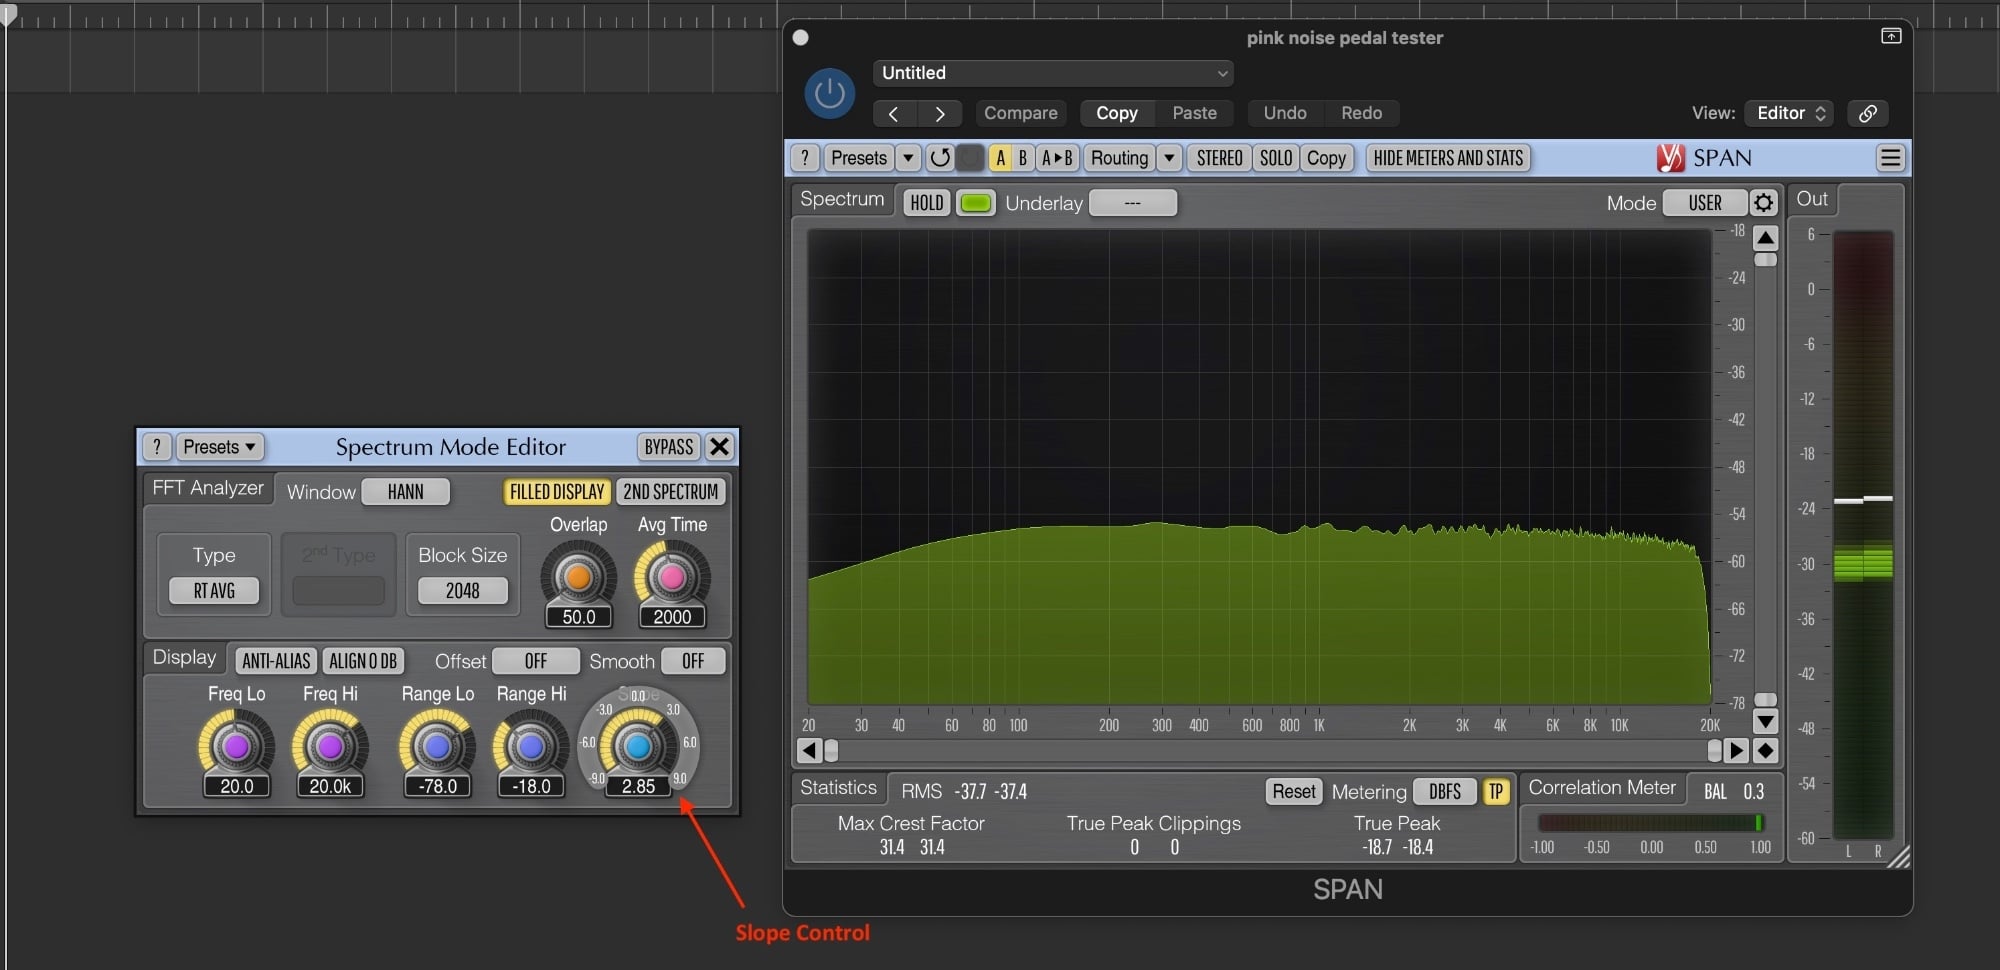Viewport: 2000px width, 970px height.
Task: Open the arrow menu beside SPAN Presets
Action: pos(907,158)
